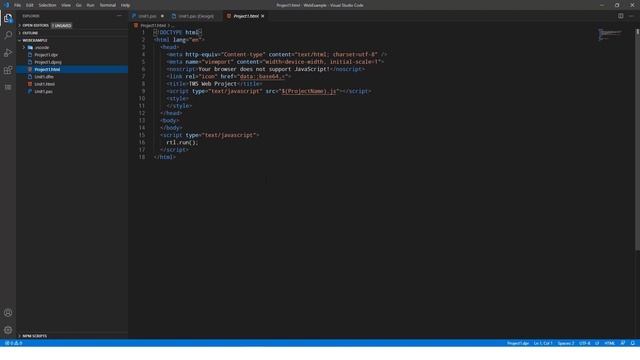
Task: Change language mode HTML in status bar
Action: click(x=609, y=343)
